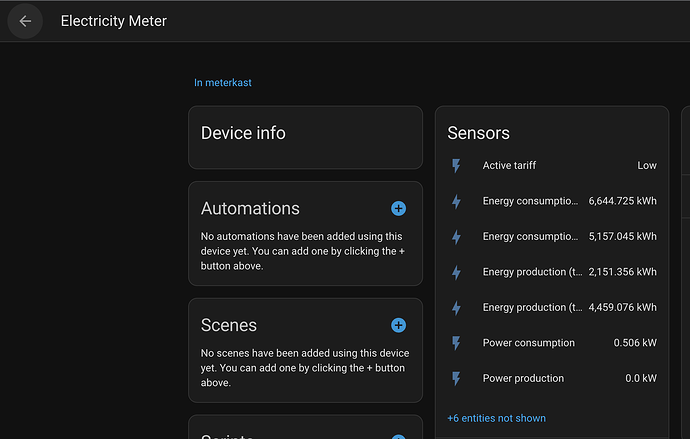Open the Active tariff 'Low' value
The width and height of the screenshot is (690, 439).
(646, 166)
